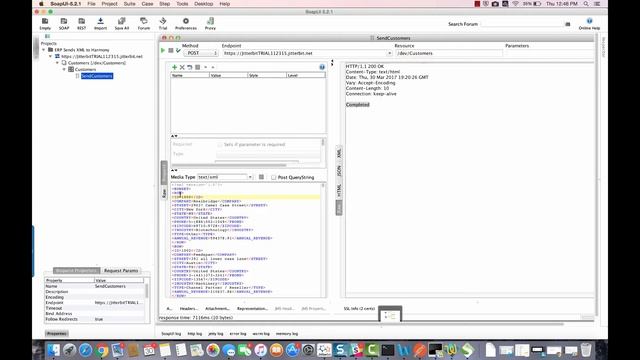Click horizontal scrollbar in parameter details pane
640x360 pixels.
(229, 165)
